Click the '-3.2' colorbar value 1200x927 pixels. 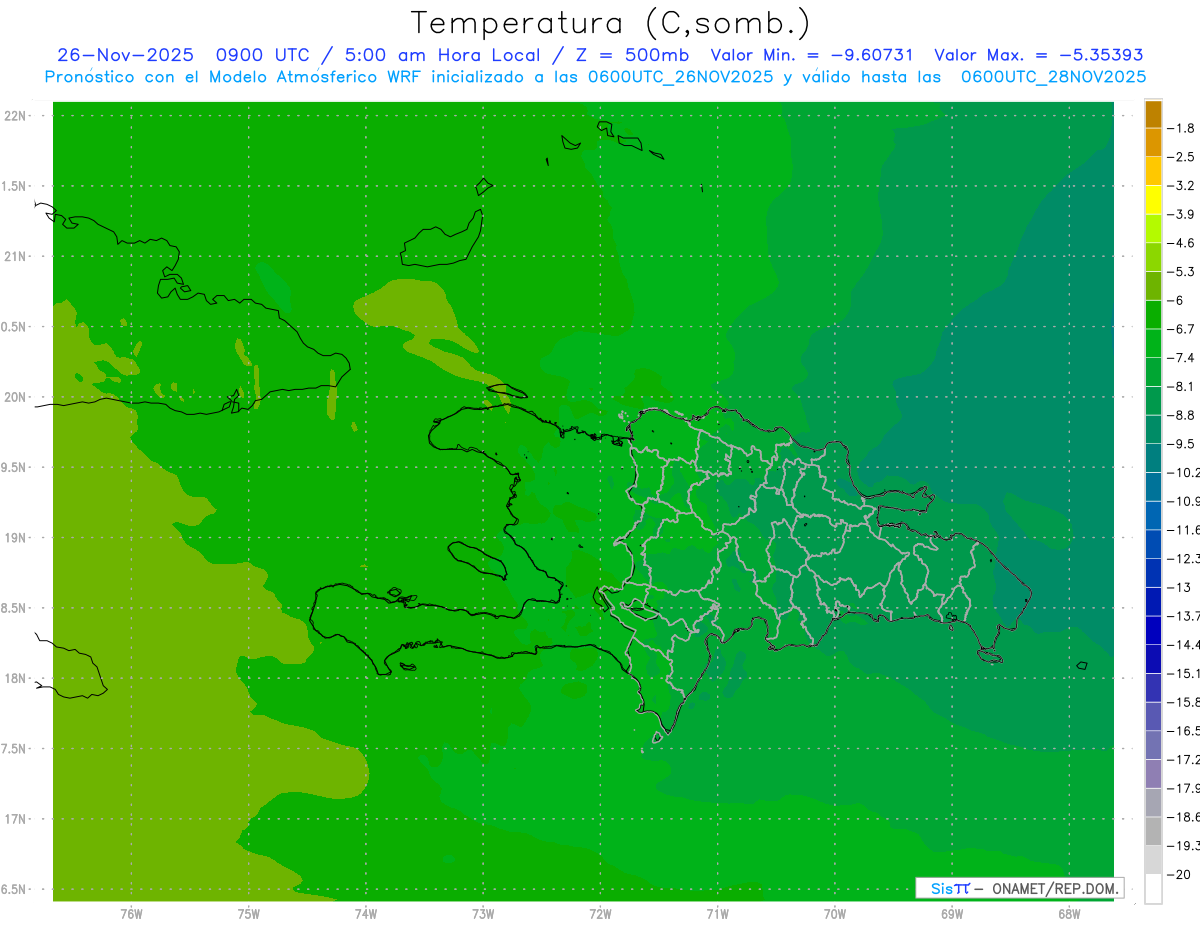[x=1183, y=185]
